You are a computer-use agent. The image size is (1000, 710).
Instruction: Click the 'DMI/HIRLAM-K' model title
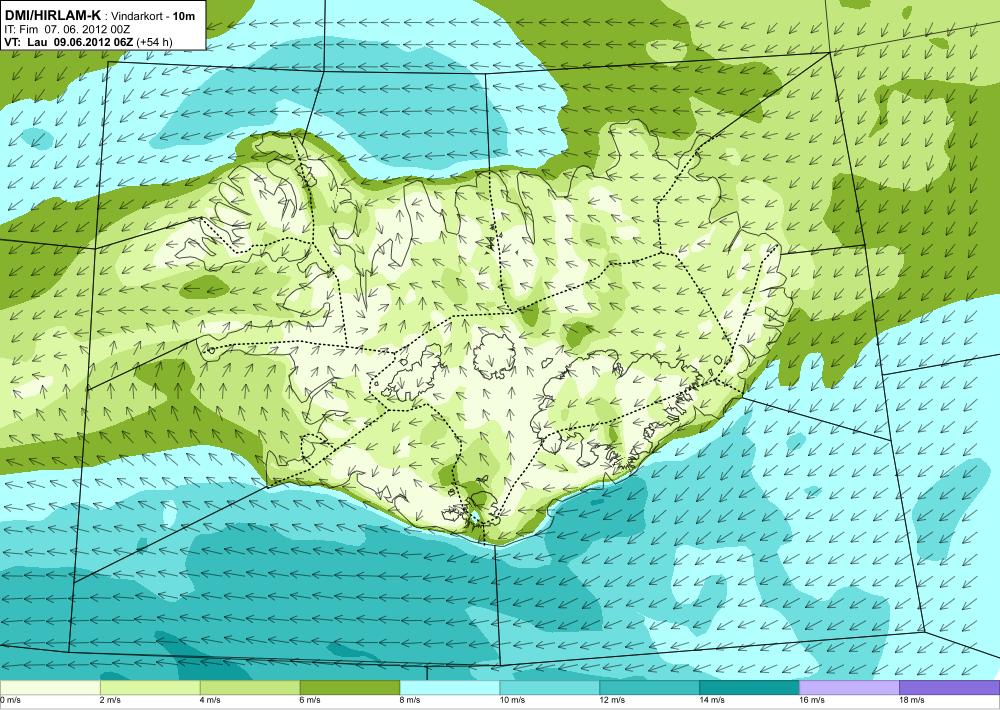(53, 15)
